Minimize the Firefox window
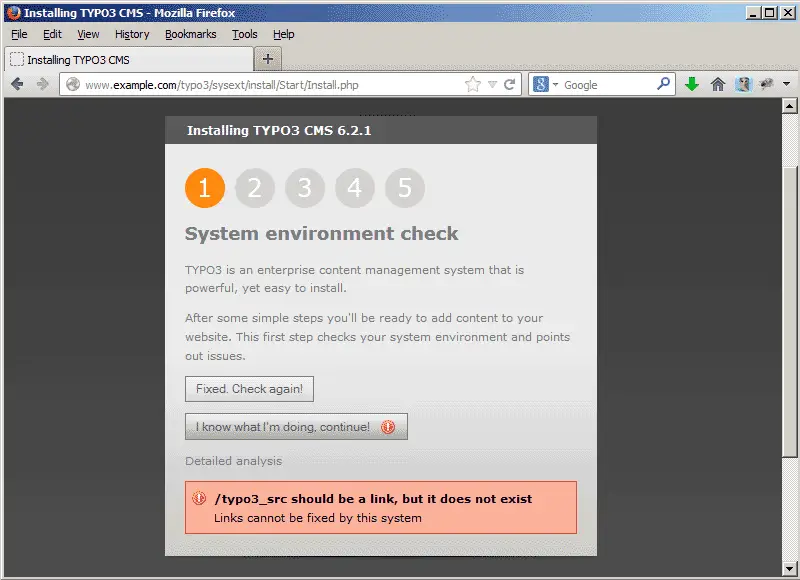 (753, 13)
